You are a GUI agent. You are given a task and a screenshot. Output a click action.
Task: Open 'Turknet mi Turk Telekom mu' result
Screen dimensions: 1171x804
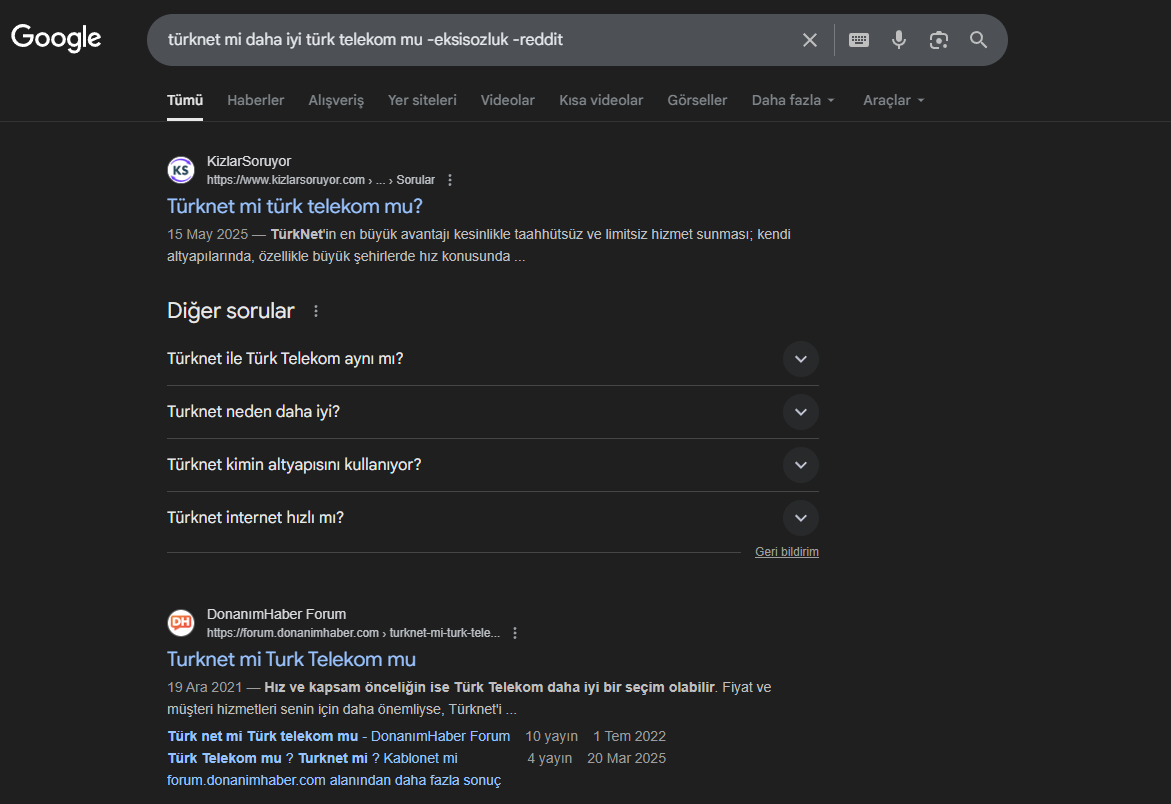[291, 659]
